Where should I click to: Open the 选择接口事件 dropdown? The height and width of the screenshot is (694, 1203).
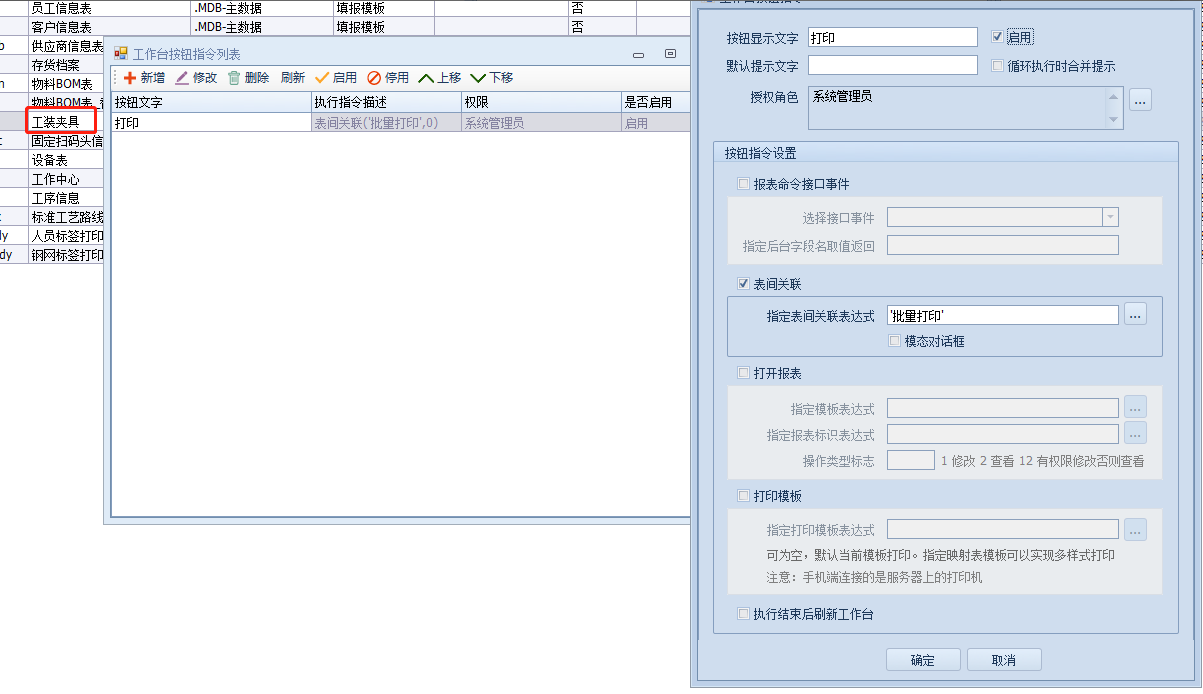pos(1109,217)
